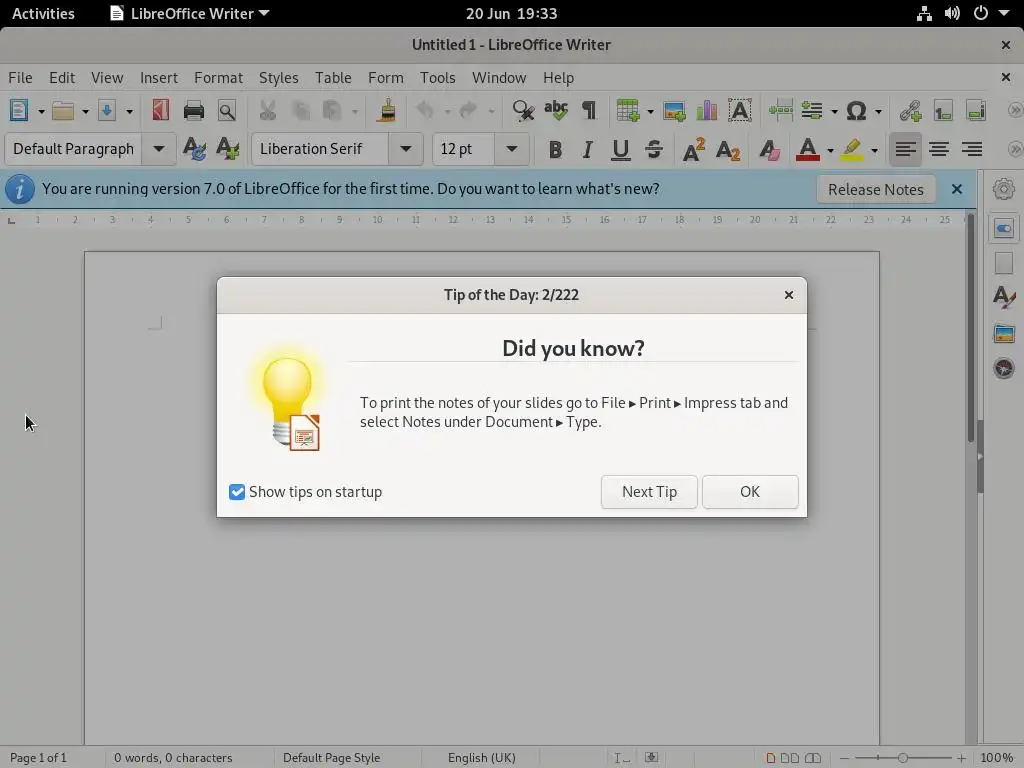Viewport: 1024px width, 768px height.
Task: Click the Clone Formatting paintbrush
Action: click(x=386, y=110)
